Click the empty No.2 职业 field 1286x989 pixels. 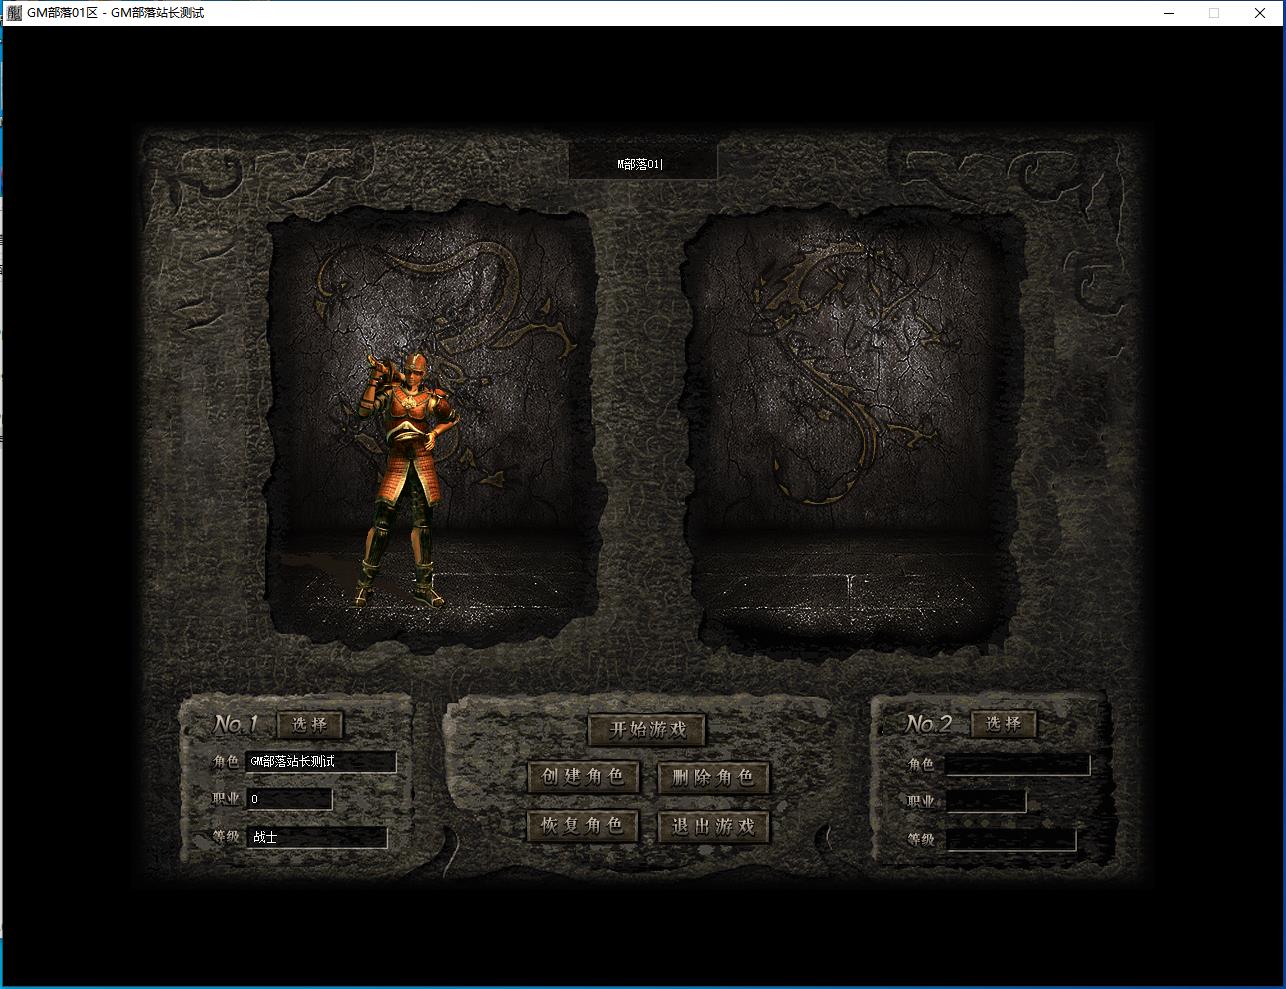pos(985,802)
